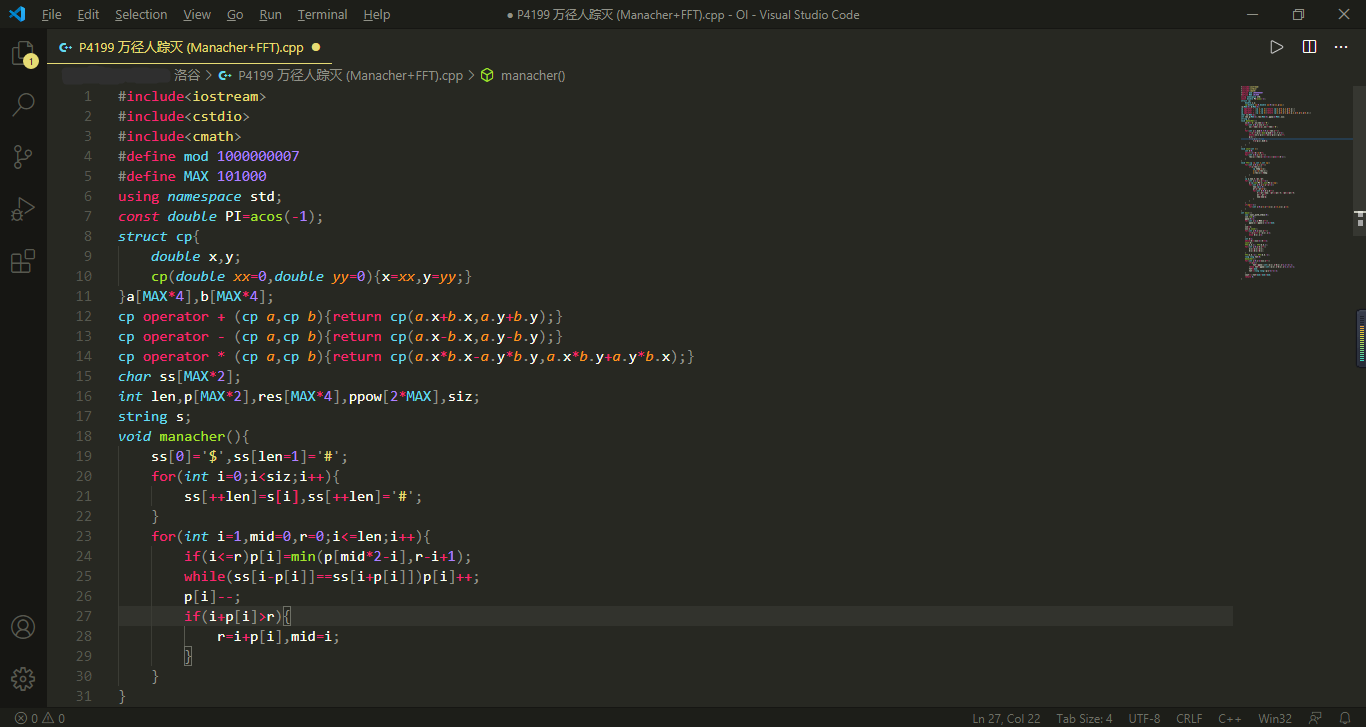Click the manacher() breadcrumb

(533, 75)
